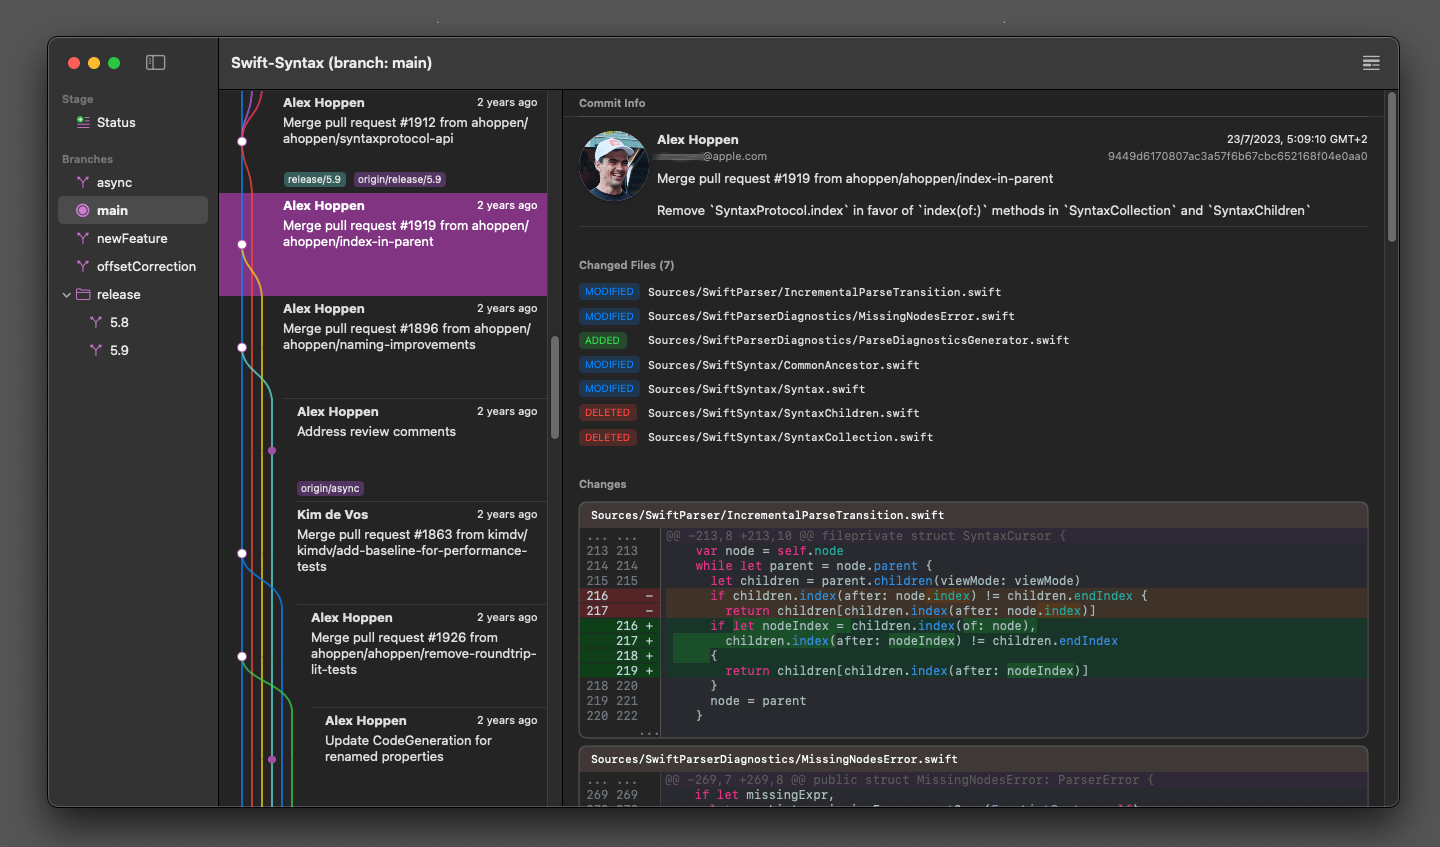Select release branch 5.8
Viewport: 1440px width, 847px height.
[x=133, y=322]
